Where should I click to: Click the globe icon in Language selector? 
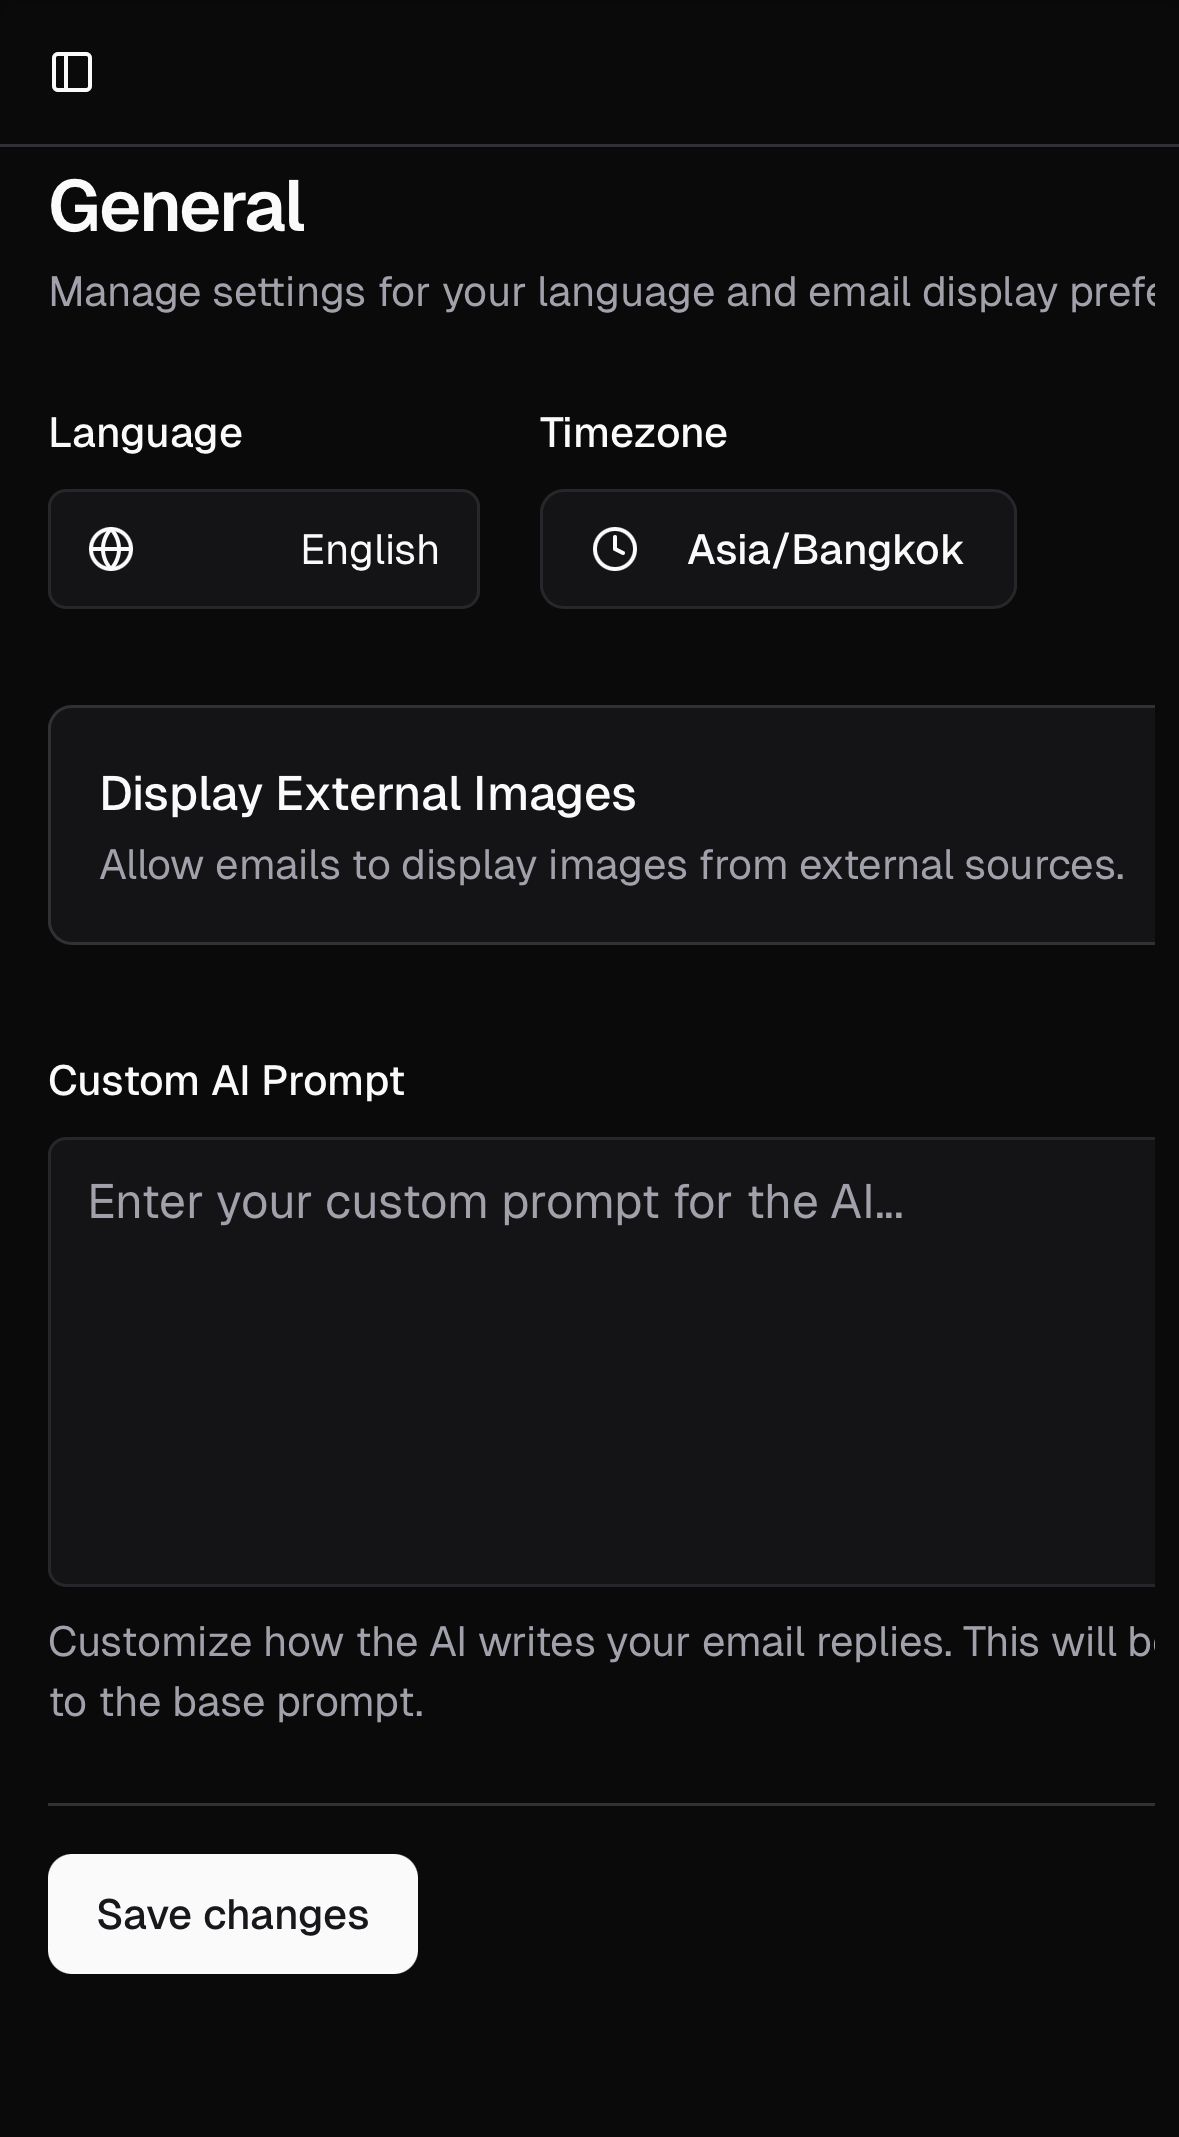pyautogui.click(x=111, y=549)
